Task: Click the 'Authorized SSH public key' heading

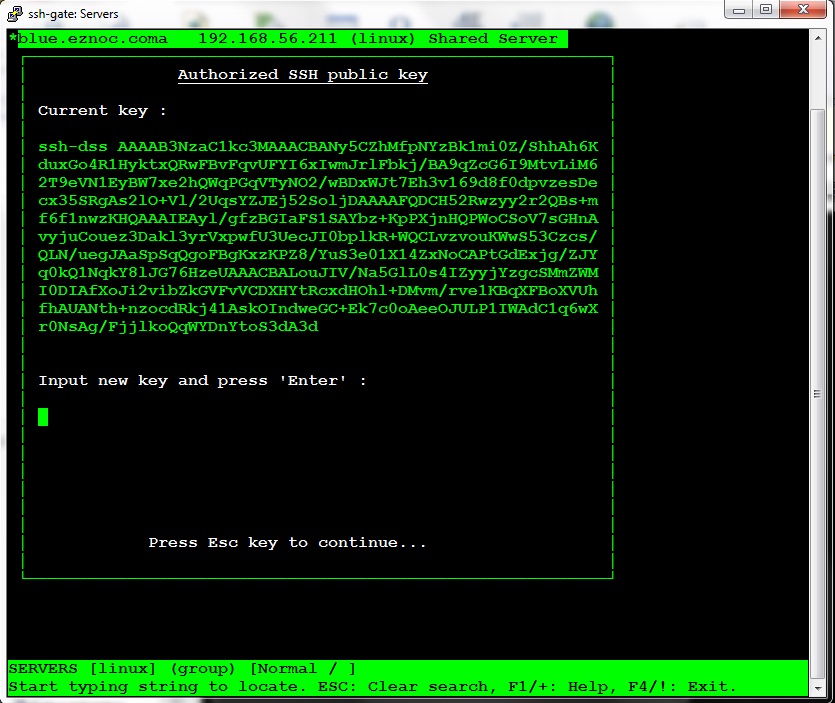Action: pos(302,74)
